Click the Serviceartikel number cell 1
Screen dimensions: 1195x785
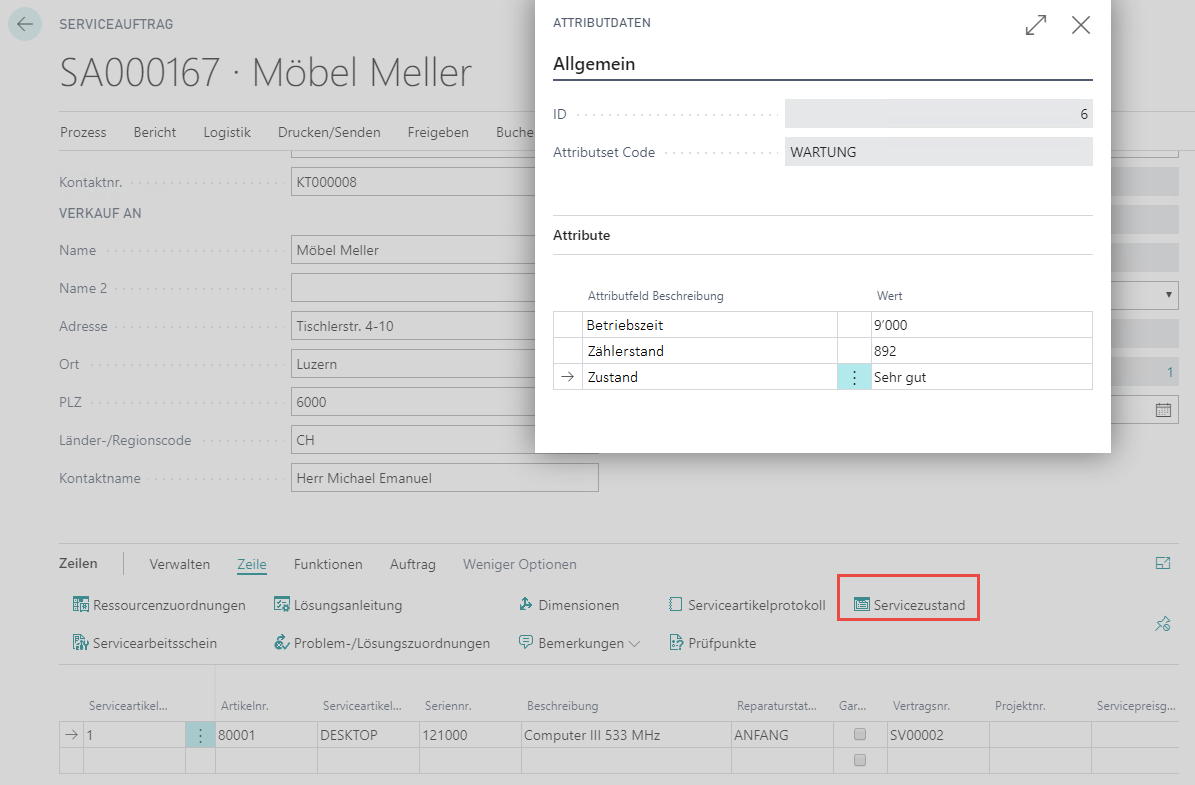pos(134,735)
